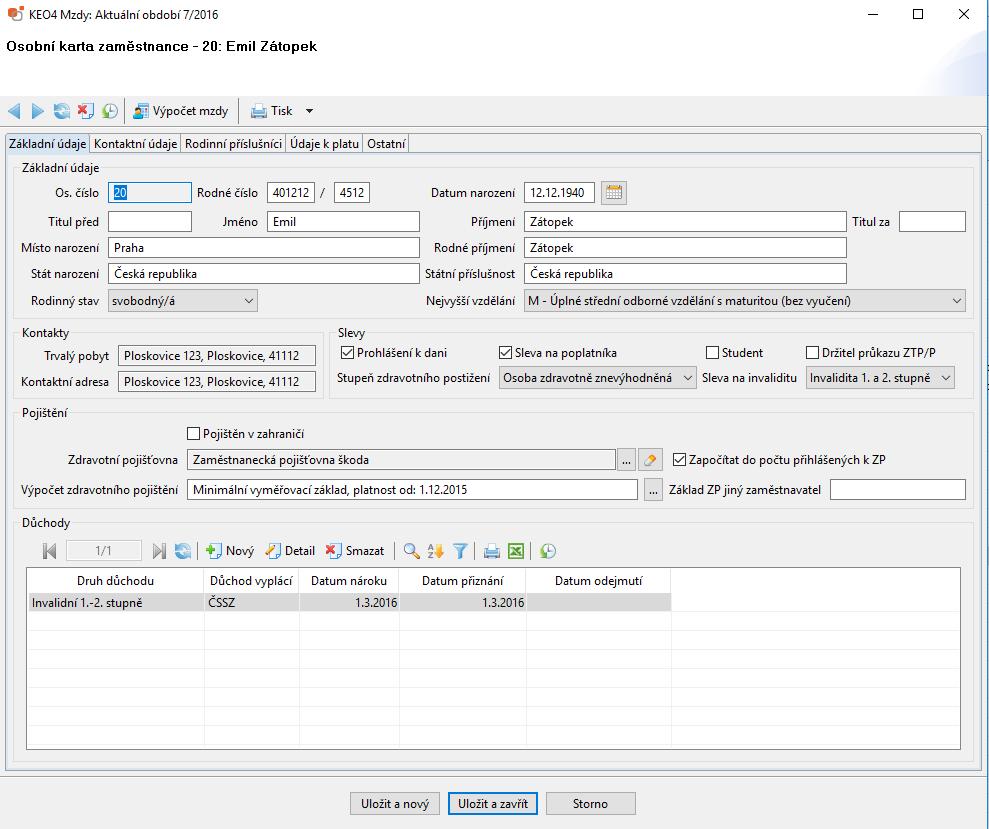Click Datum přiznání column header
The width and height of the screenshot is (989, 829).
(x=462, y=580)
